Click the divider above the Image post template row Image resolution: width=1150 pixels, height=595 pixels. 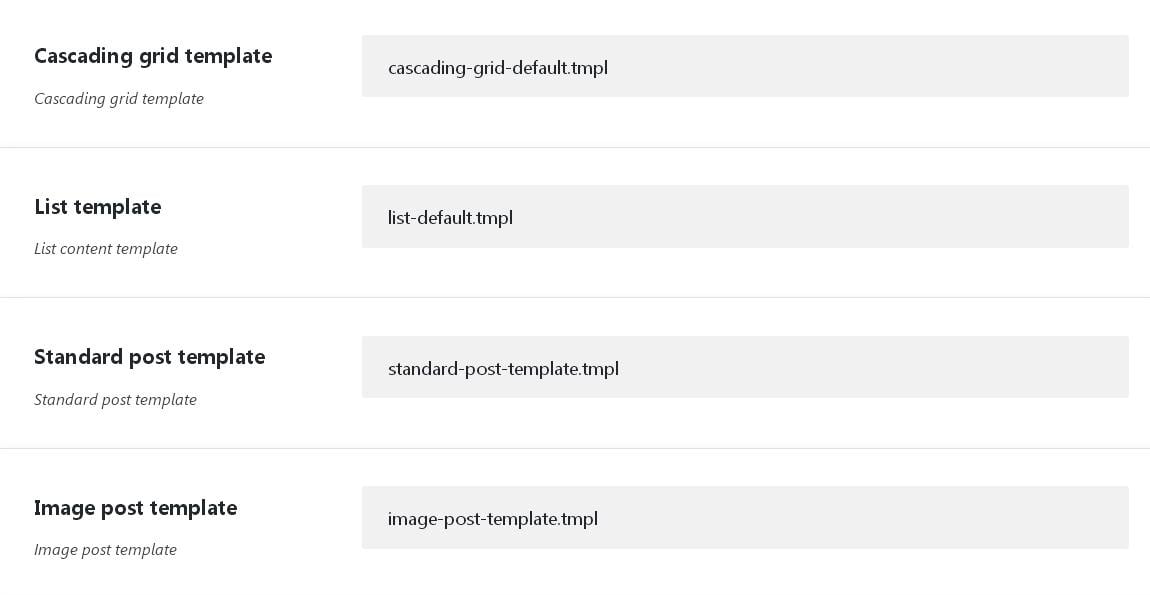coord(575,449)
